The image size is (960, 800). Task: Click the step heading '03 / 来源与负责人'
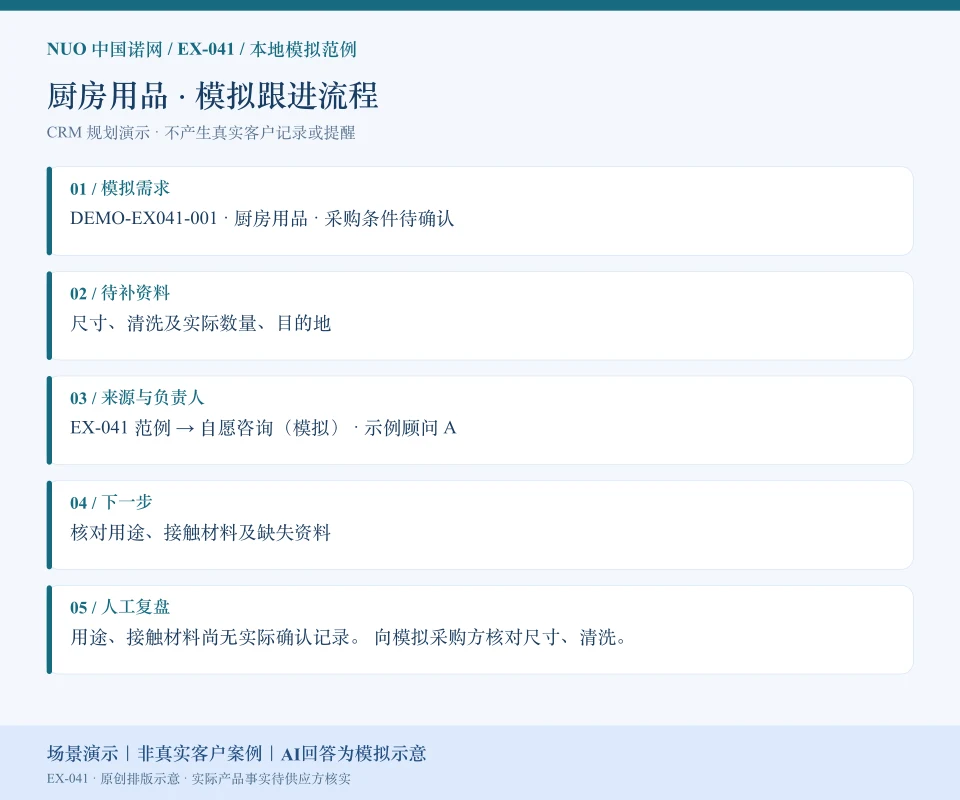tap(137, 398)
